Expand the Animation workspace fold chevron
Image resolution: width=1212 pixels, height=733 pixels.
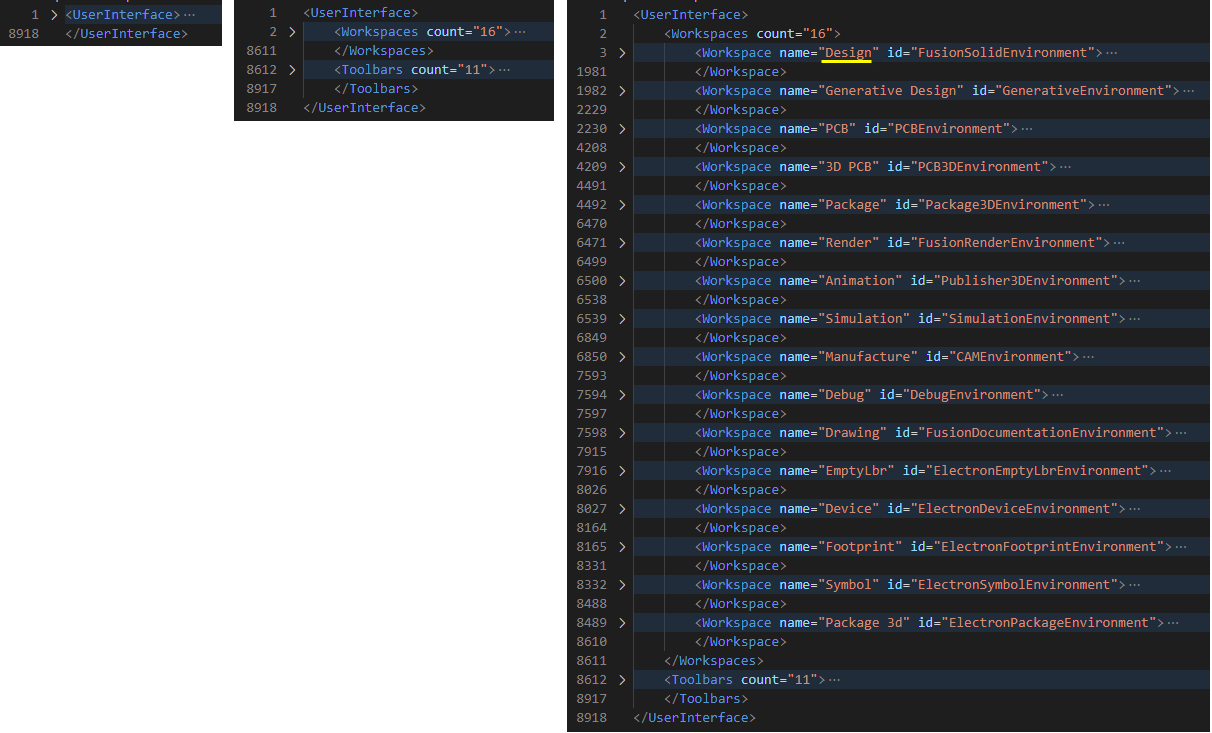tap(621, 281)
